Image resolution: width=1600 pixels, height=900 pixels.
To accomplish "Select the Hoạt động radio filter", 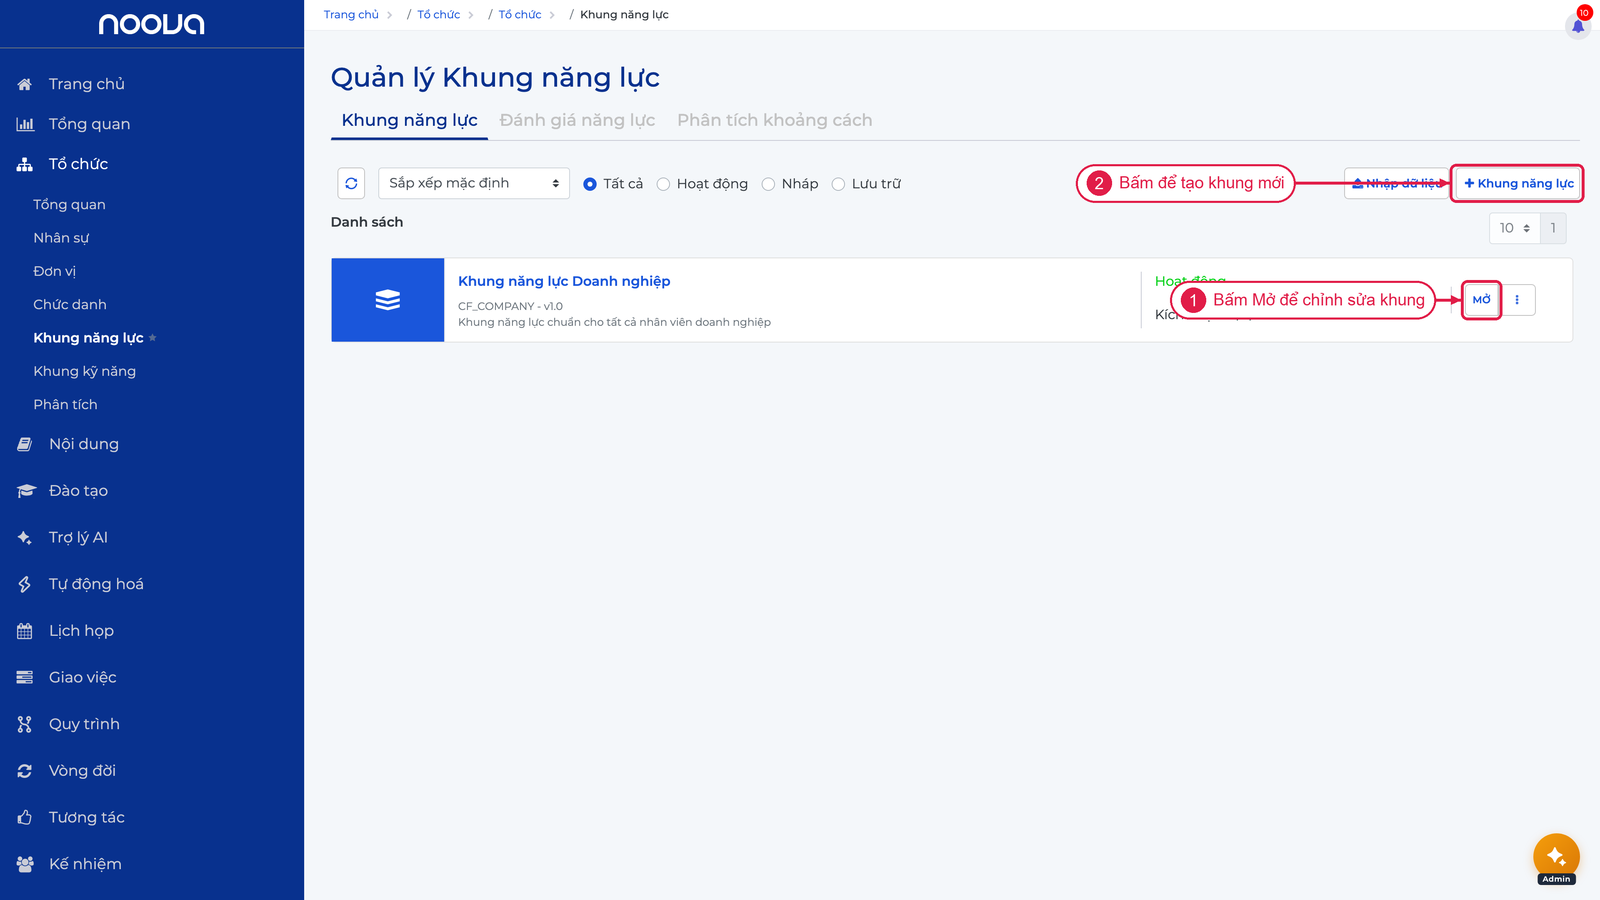I will [663, 184].
